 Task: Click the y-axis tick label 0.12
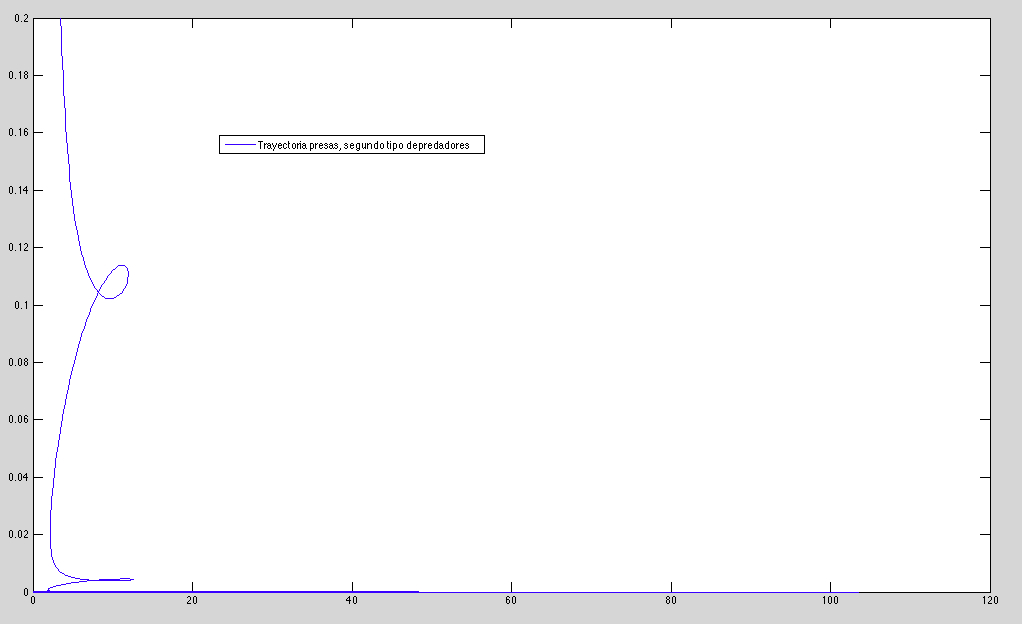pyautogui.click(x=19, y=247)
